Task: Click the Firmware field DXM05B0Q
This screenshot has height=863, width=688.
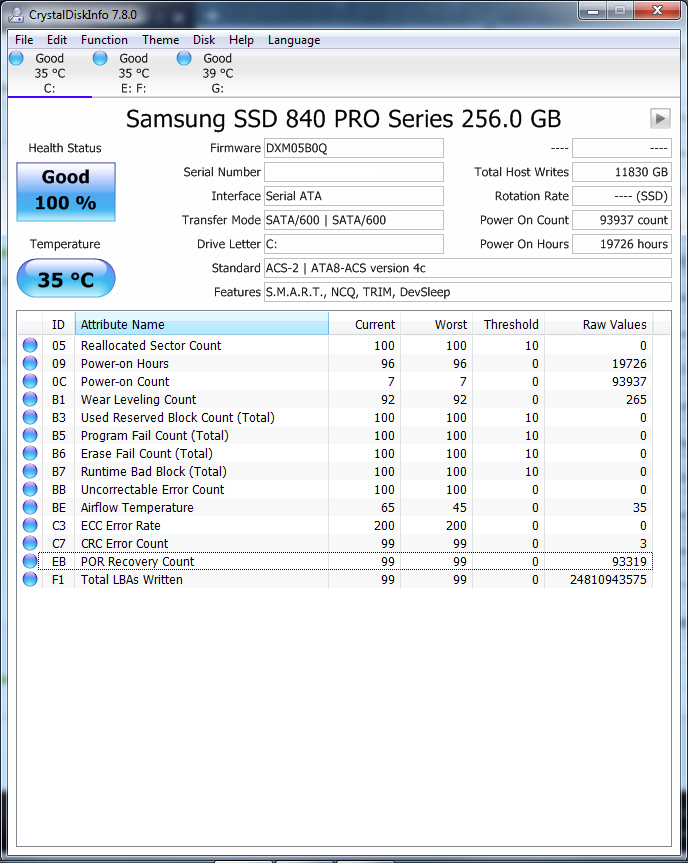Action: [353, 148]
